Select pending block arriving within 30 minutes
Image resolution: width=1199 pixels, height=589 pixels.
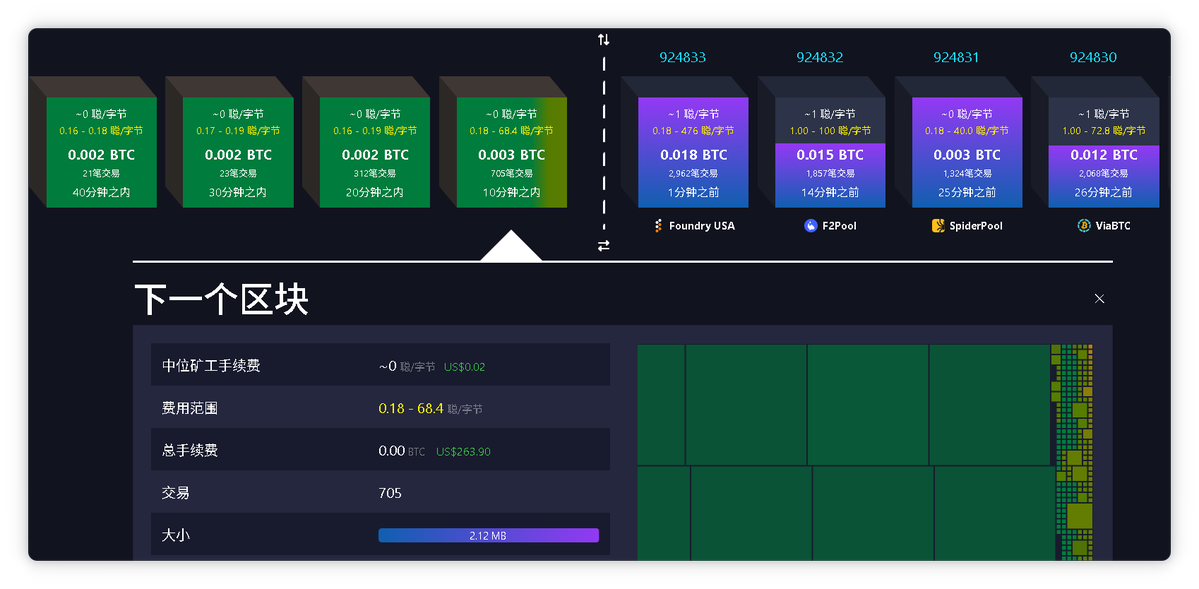239,152
